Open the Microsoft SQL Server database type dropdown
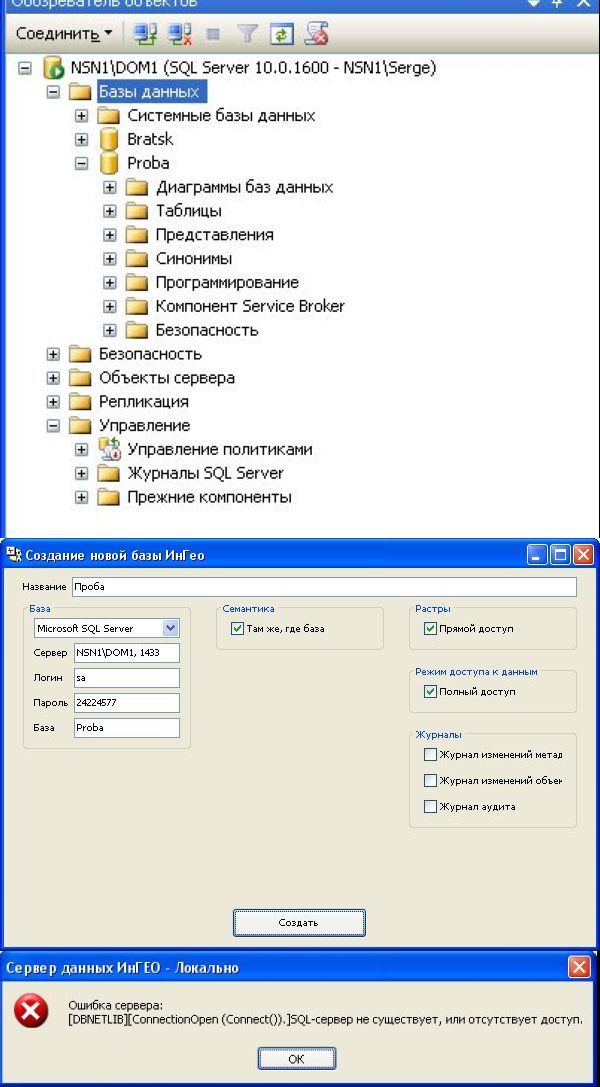 click(171, 629)
